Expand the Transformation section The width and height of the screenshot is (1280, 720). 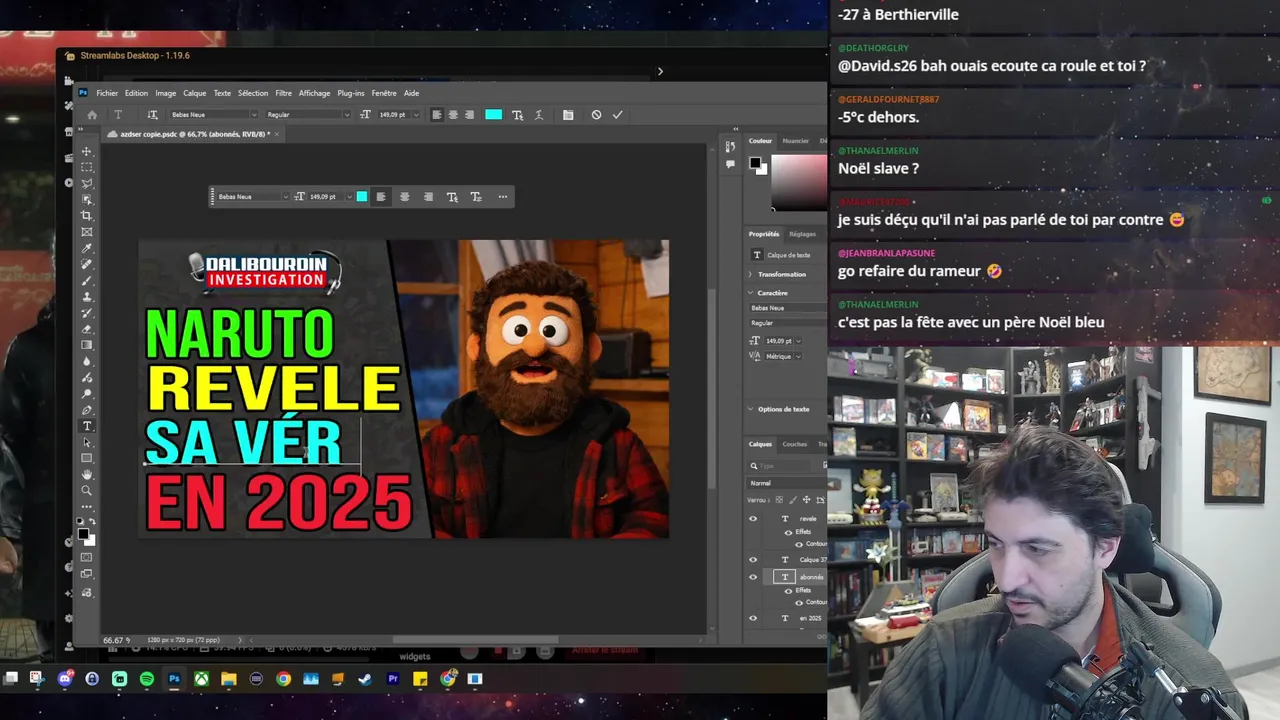click(752, 274)
